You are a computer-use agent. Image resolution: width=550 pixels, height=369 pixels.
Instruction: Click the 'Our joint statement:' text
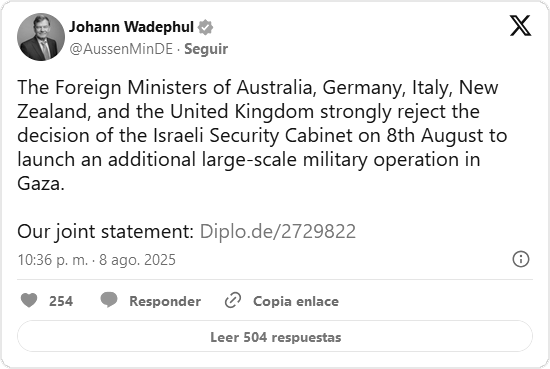[106, 232]
